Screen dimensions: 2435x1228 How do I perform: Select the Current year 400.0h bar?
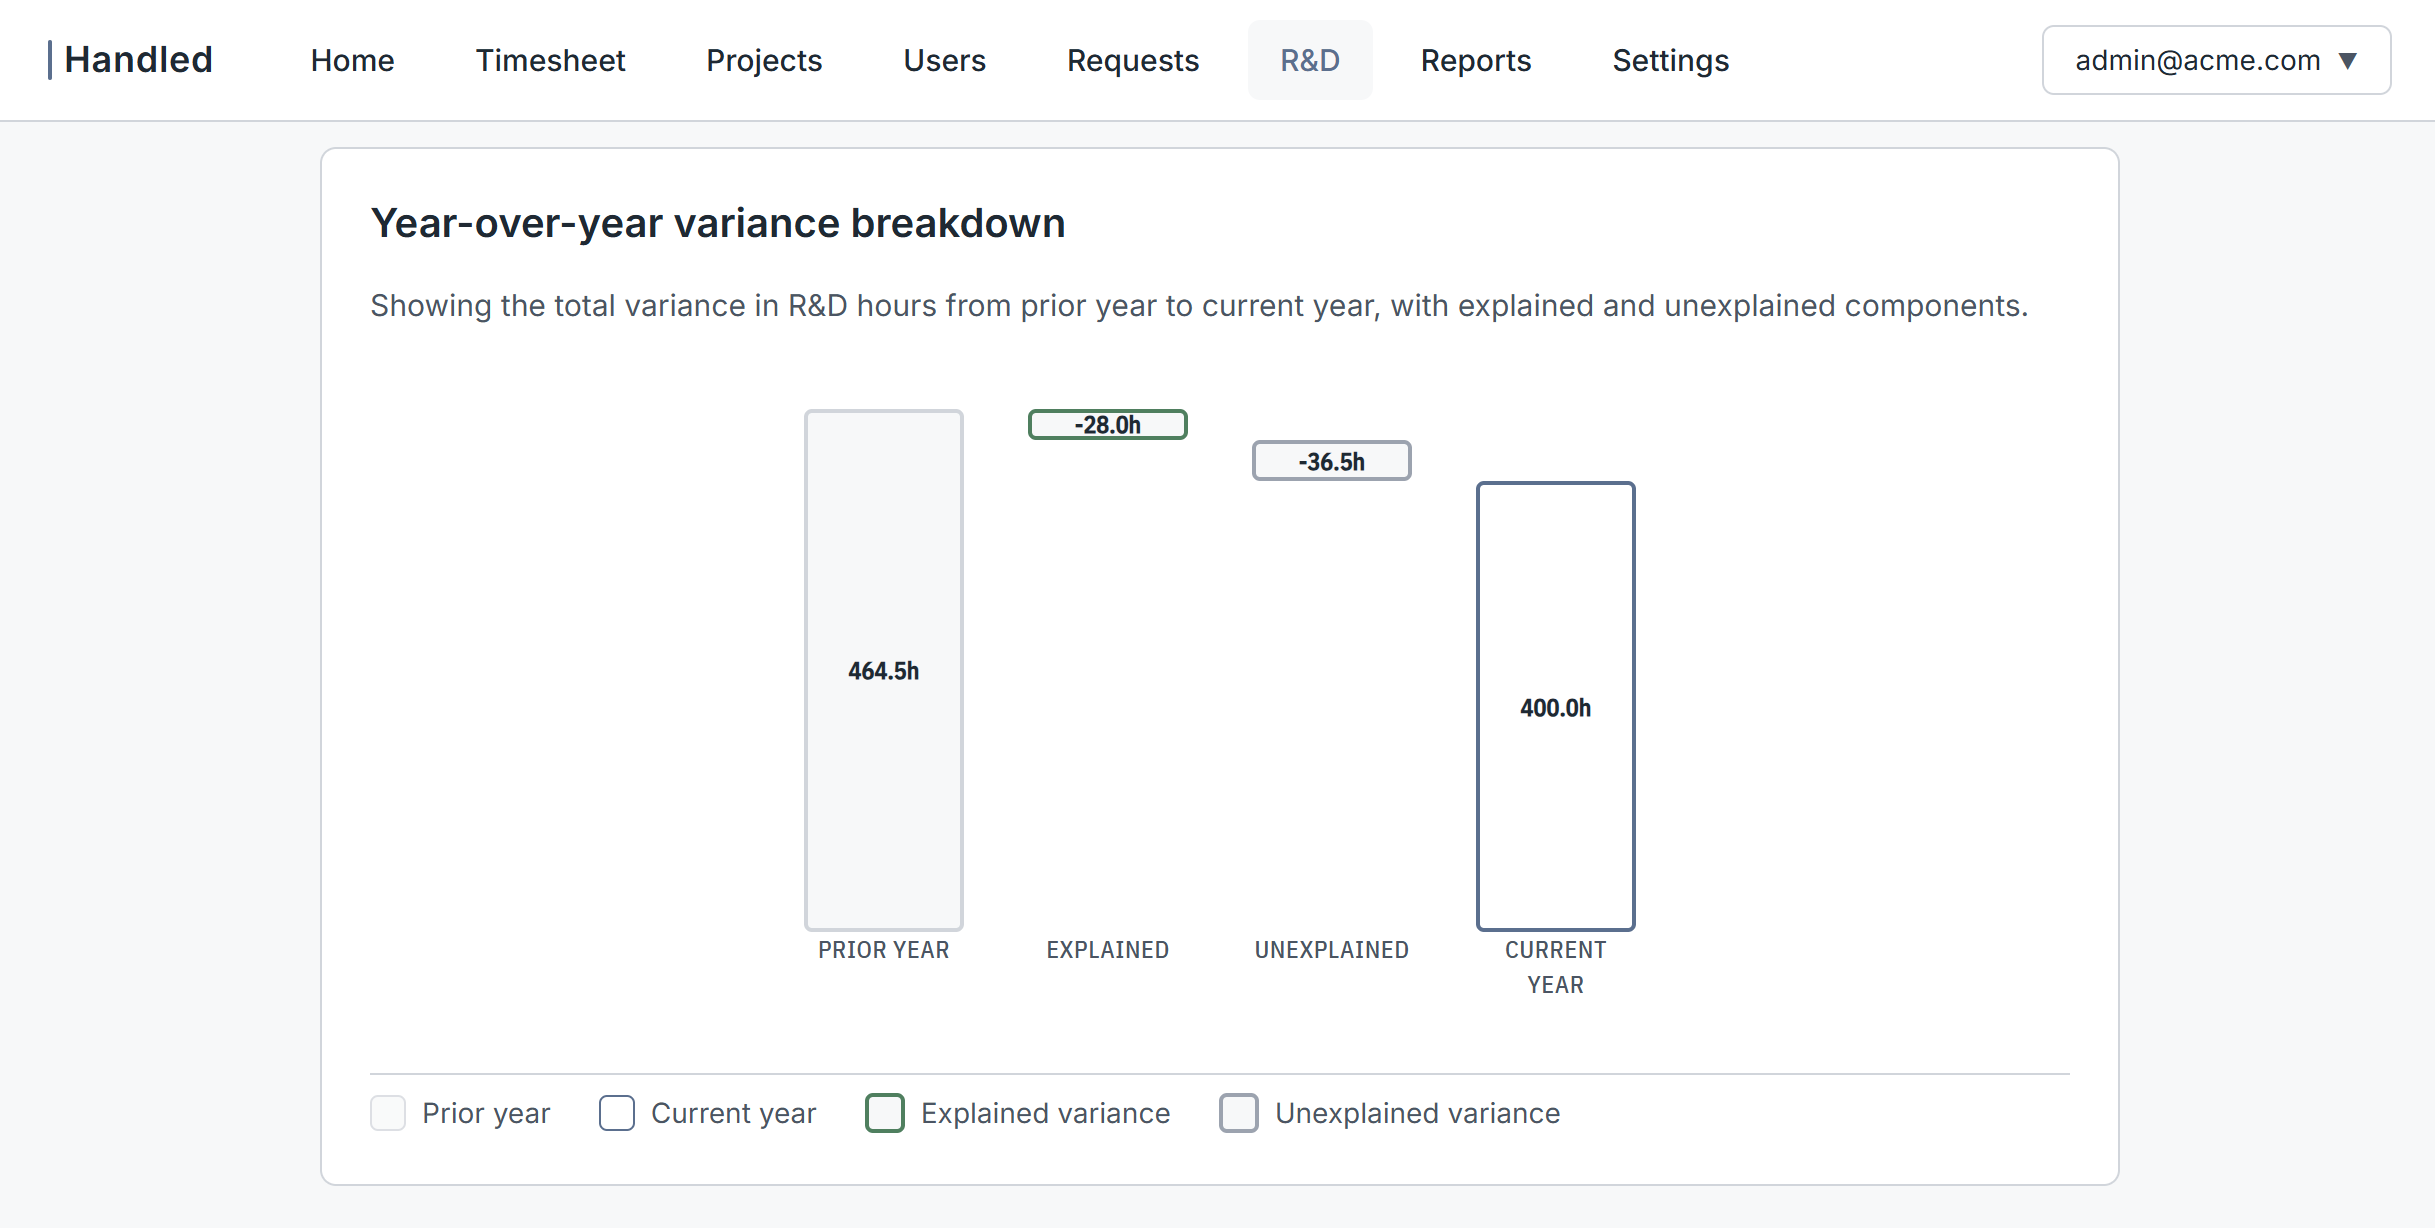click(x=1555, y=707)
